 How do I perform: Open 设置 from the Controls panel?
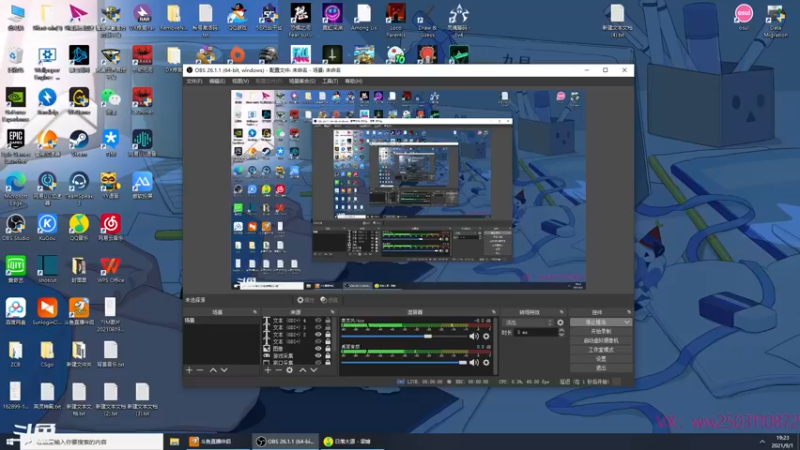click(x=601, y=359)
